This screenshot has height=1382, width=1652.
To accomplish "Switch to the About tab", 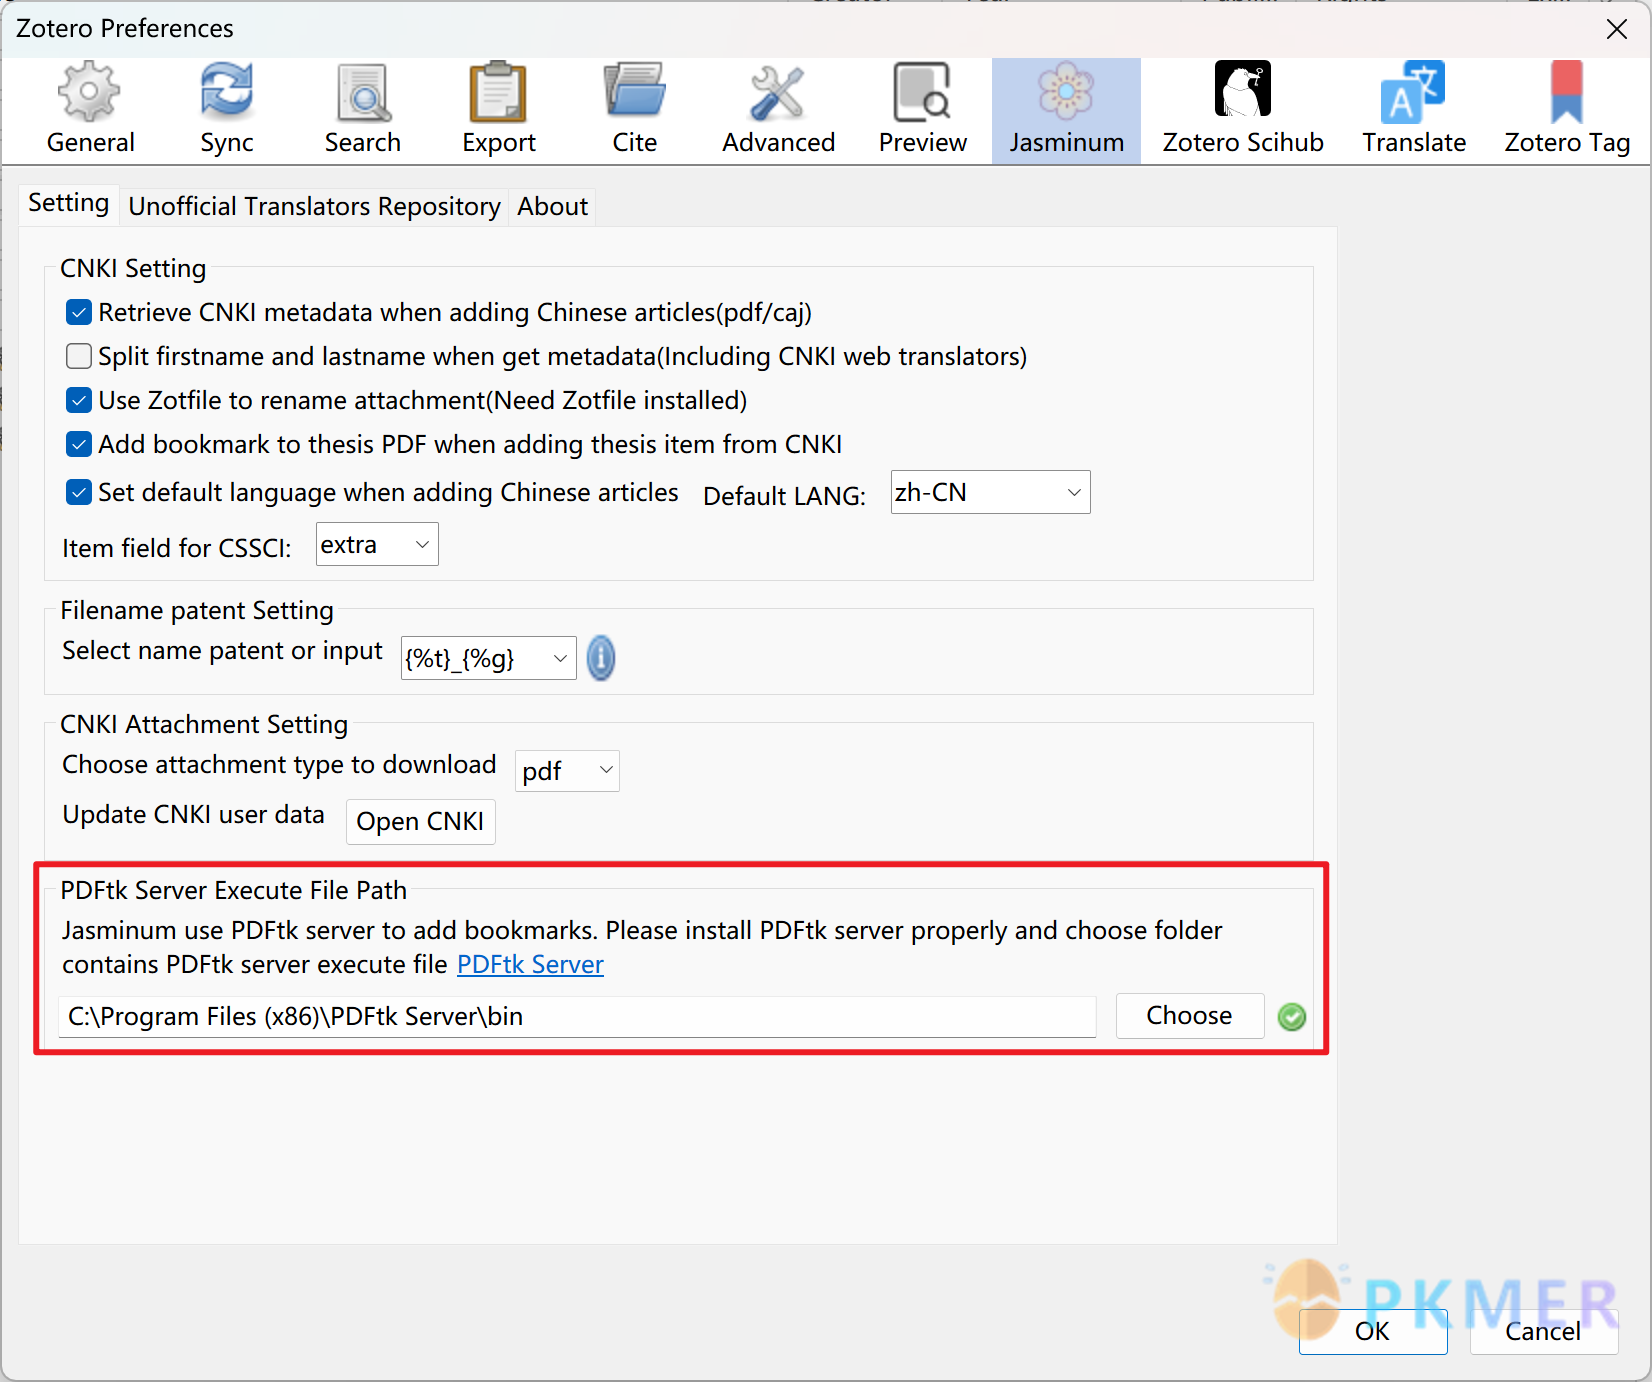I will (x=552, y=207).
